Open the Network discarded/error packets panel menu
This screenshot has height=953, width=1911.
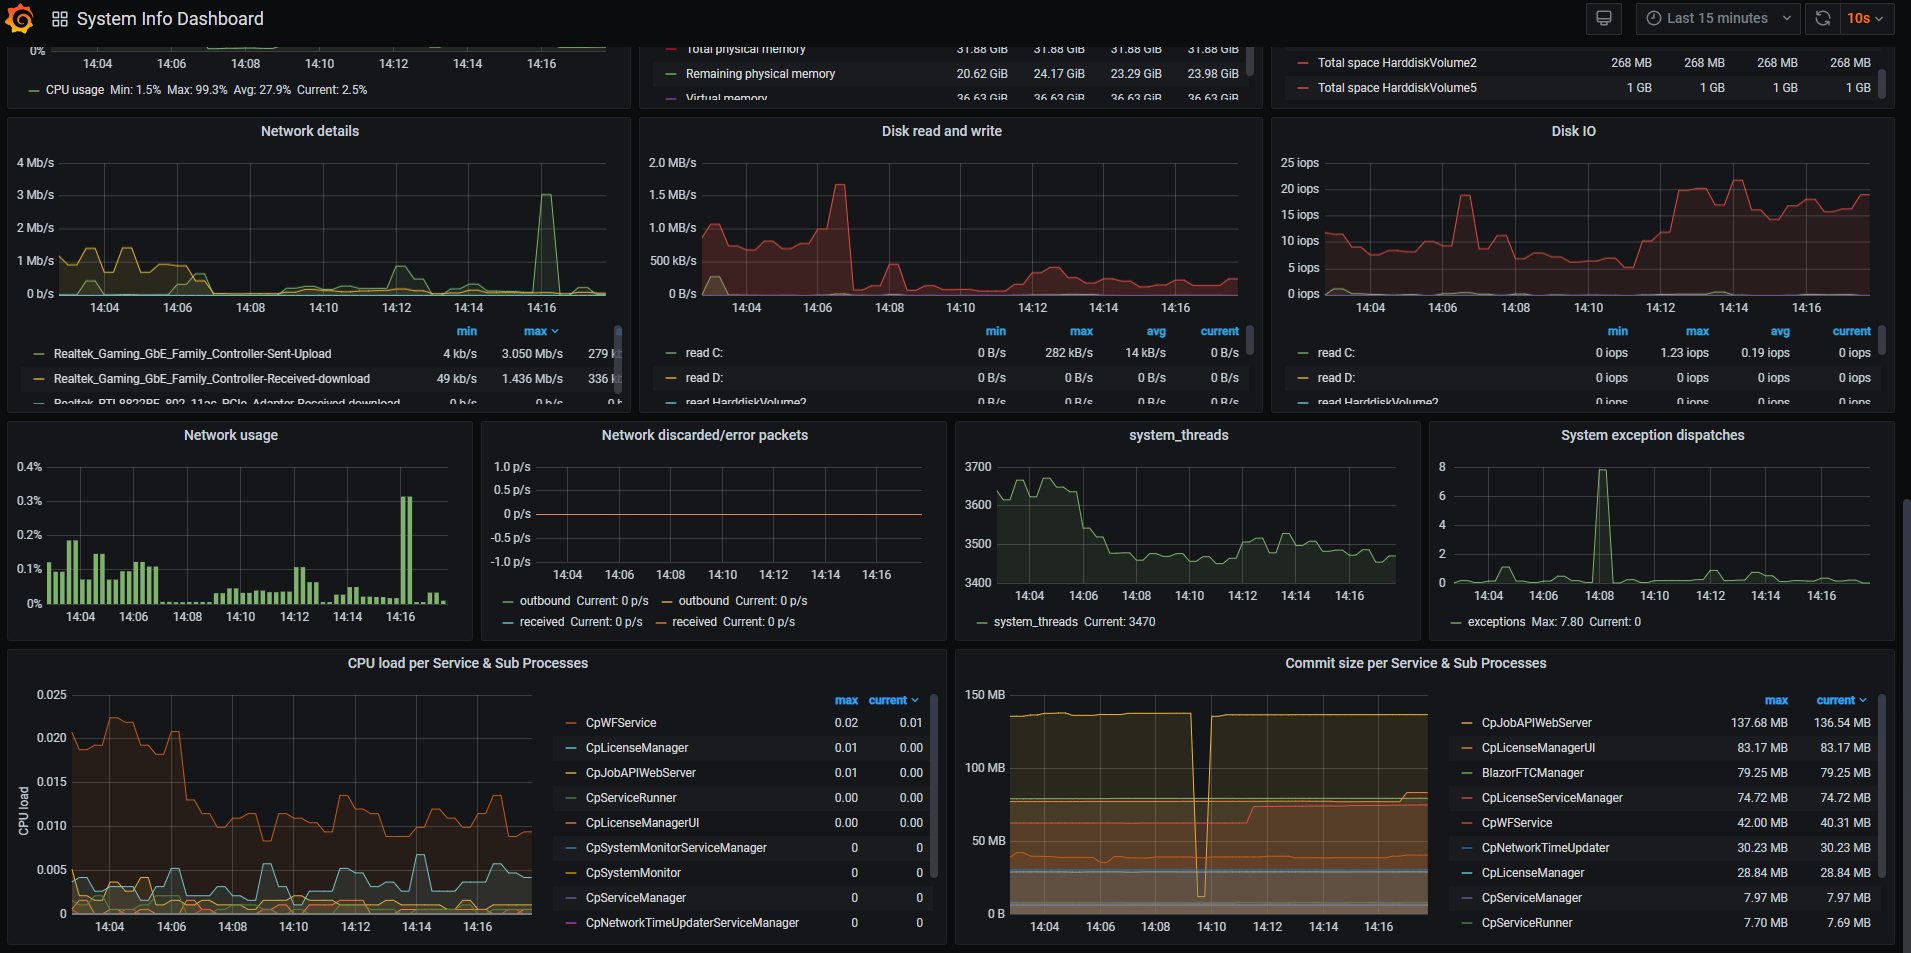(x=705, y=435)
